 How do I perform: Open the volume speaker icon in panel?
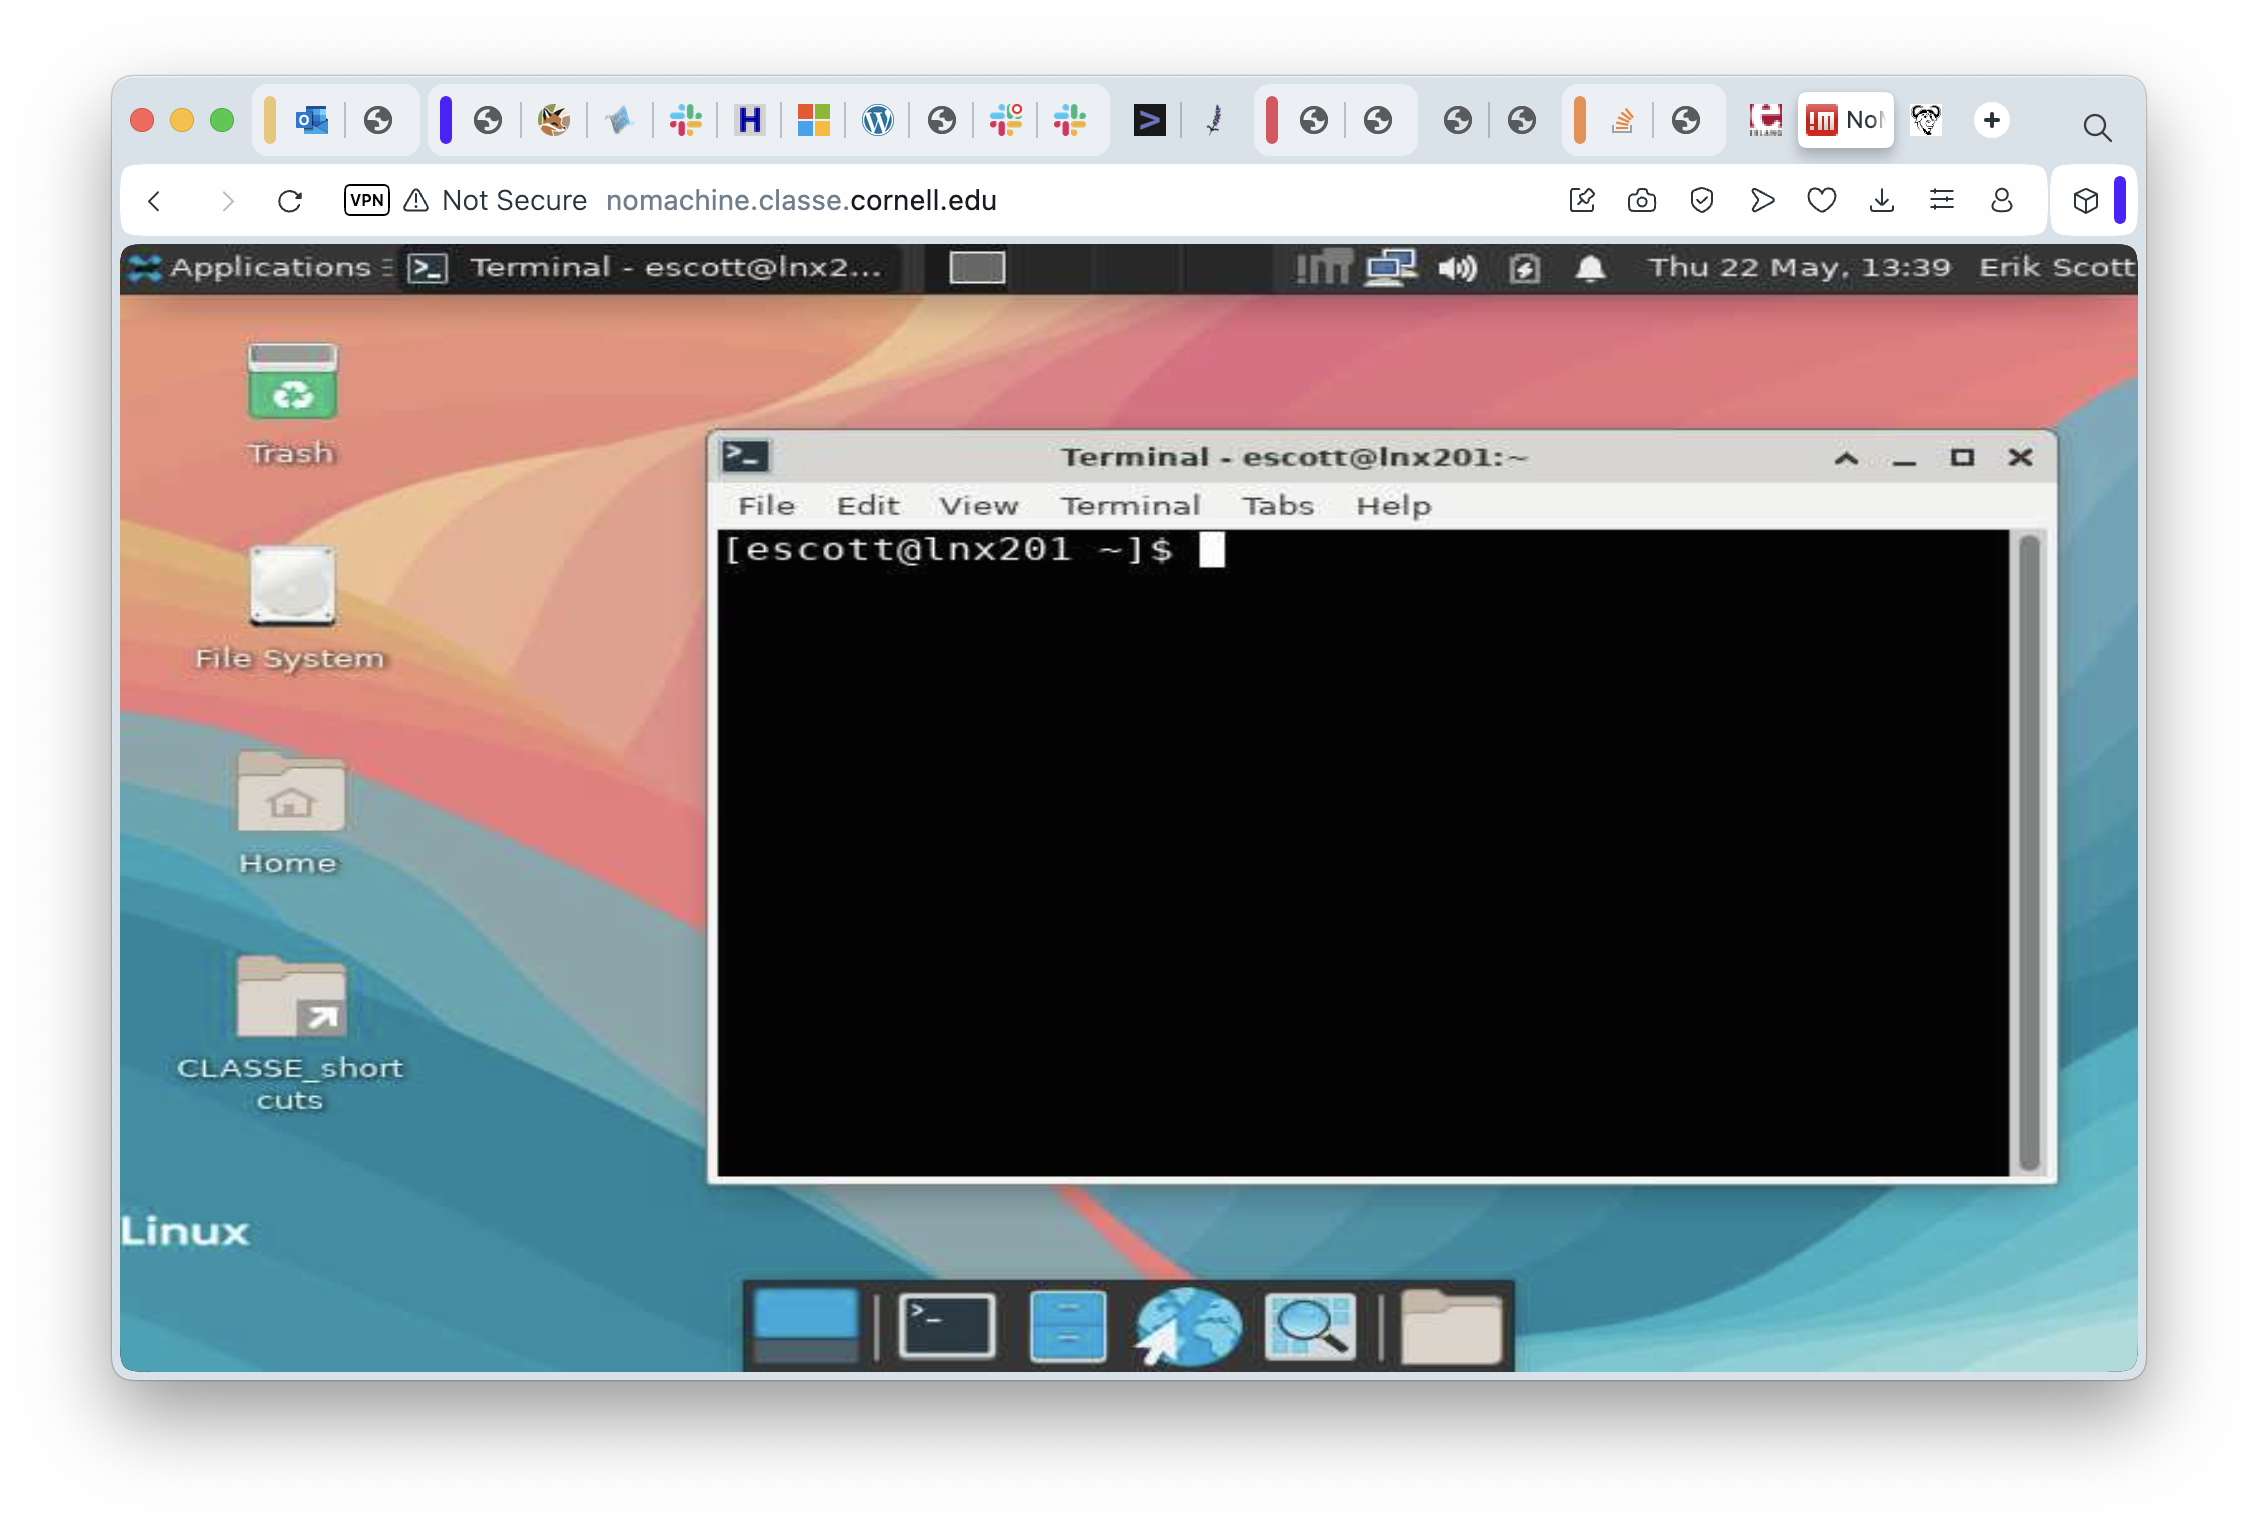pos(1457,268)
